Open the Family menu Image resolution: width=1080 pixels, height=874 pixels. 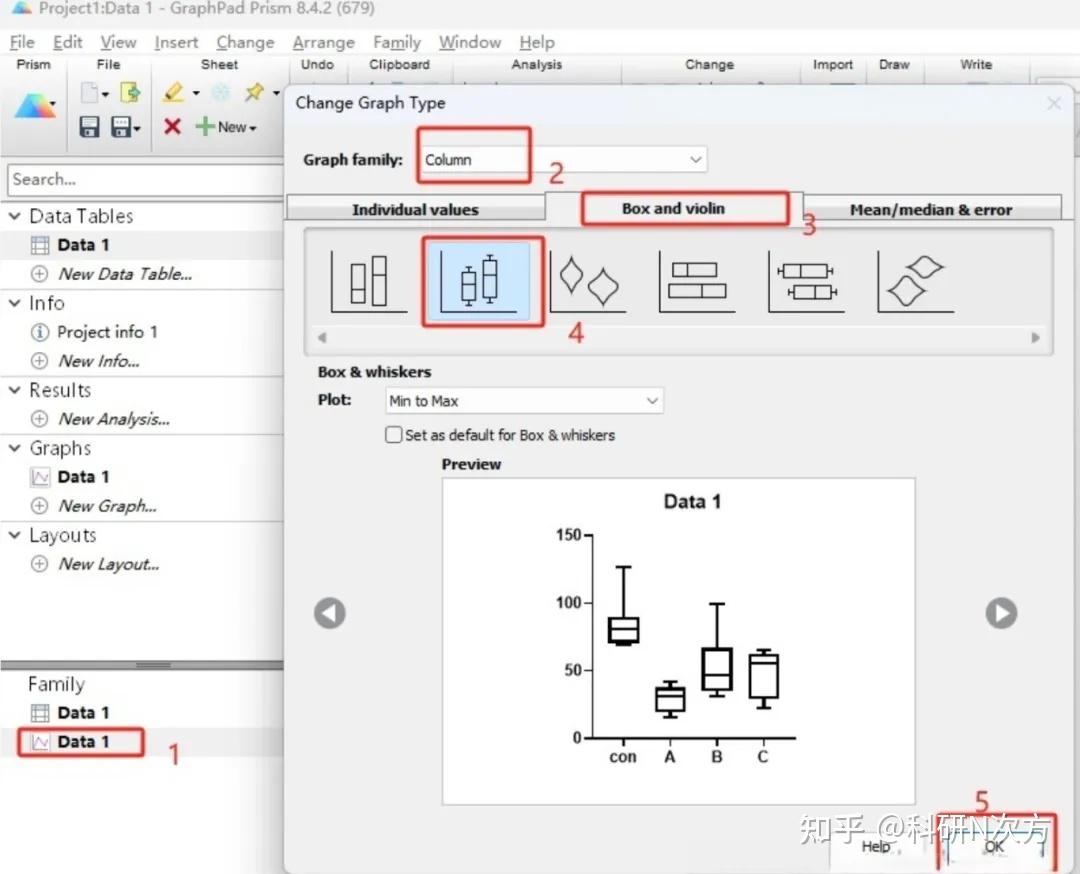click(397, 43)
